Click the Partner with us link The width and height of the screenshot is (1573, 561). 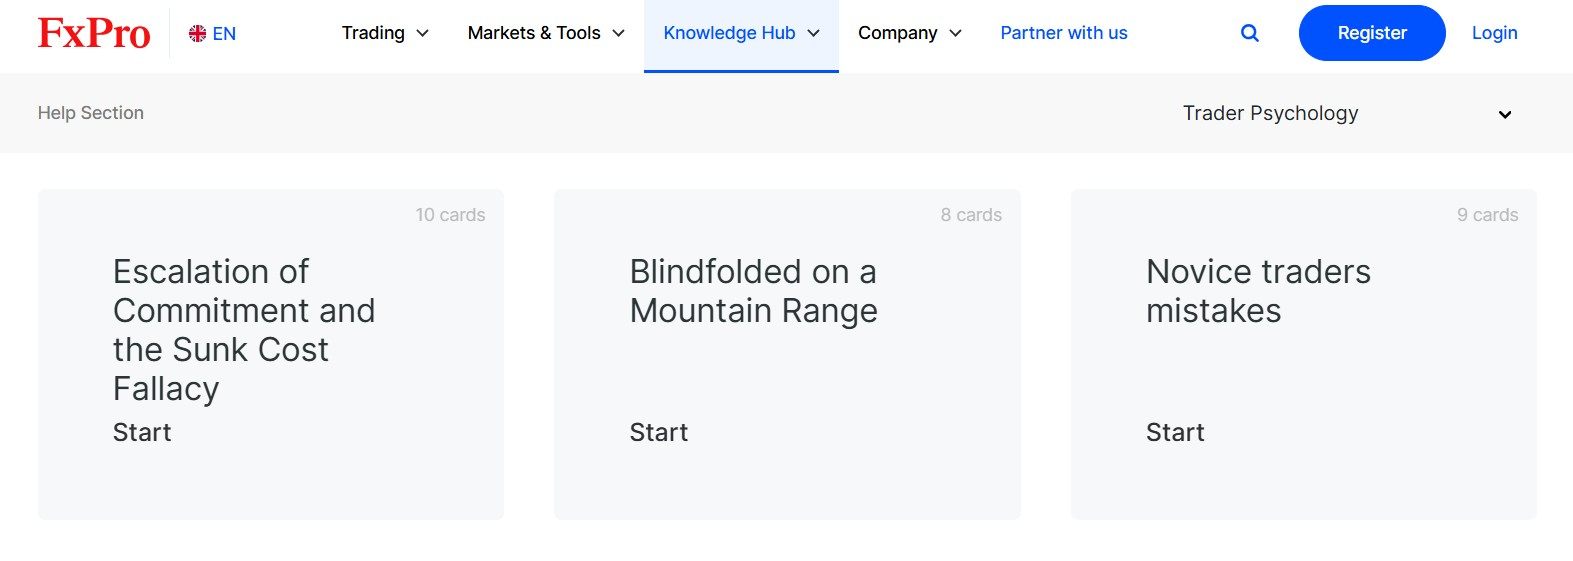(1063, 33)
